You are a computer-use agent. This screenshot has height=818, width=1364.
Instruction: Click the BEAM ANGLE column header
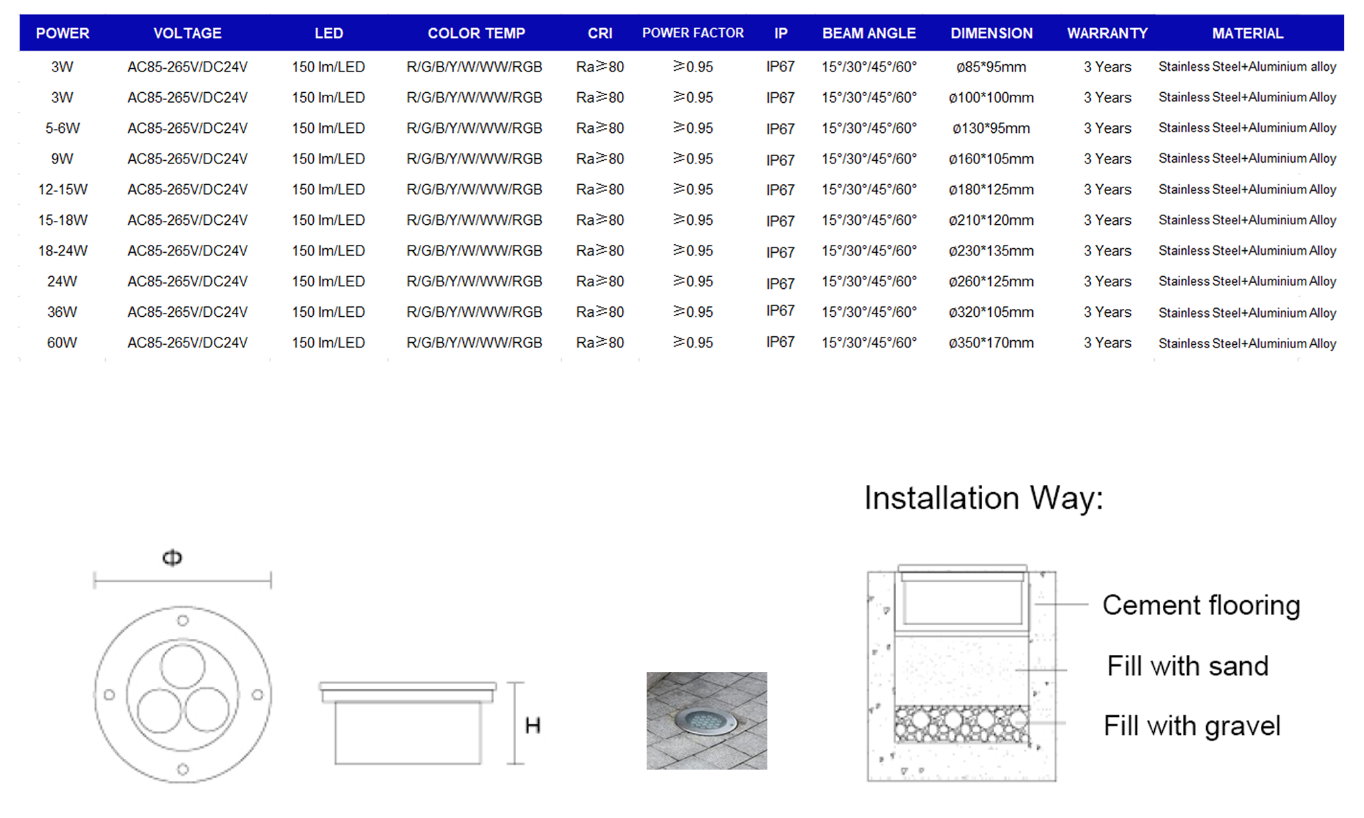[x=868, y=33]
